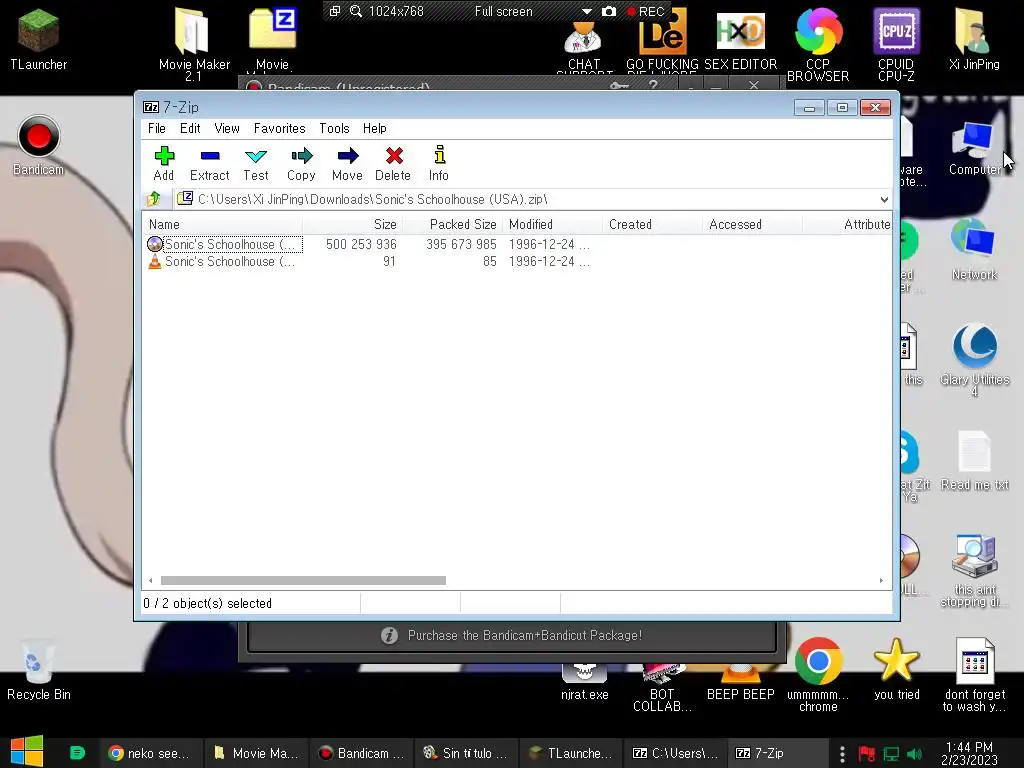Select the Computer desktop icon
The height and width of the screenshot is (768, 1024).
tap(974, 149)
